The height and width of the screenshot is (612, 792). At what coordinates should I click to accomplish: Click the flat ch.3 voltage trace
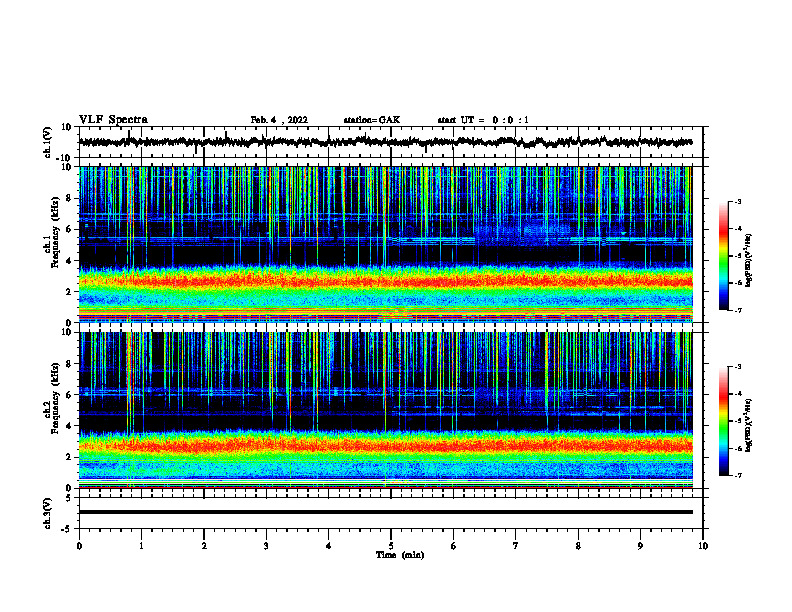click(385, 512)
